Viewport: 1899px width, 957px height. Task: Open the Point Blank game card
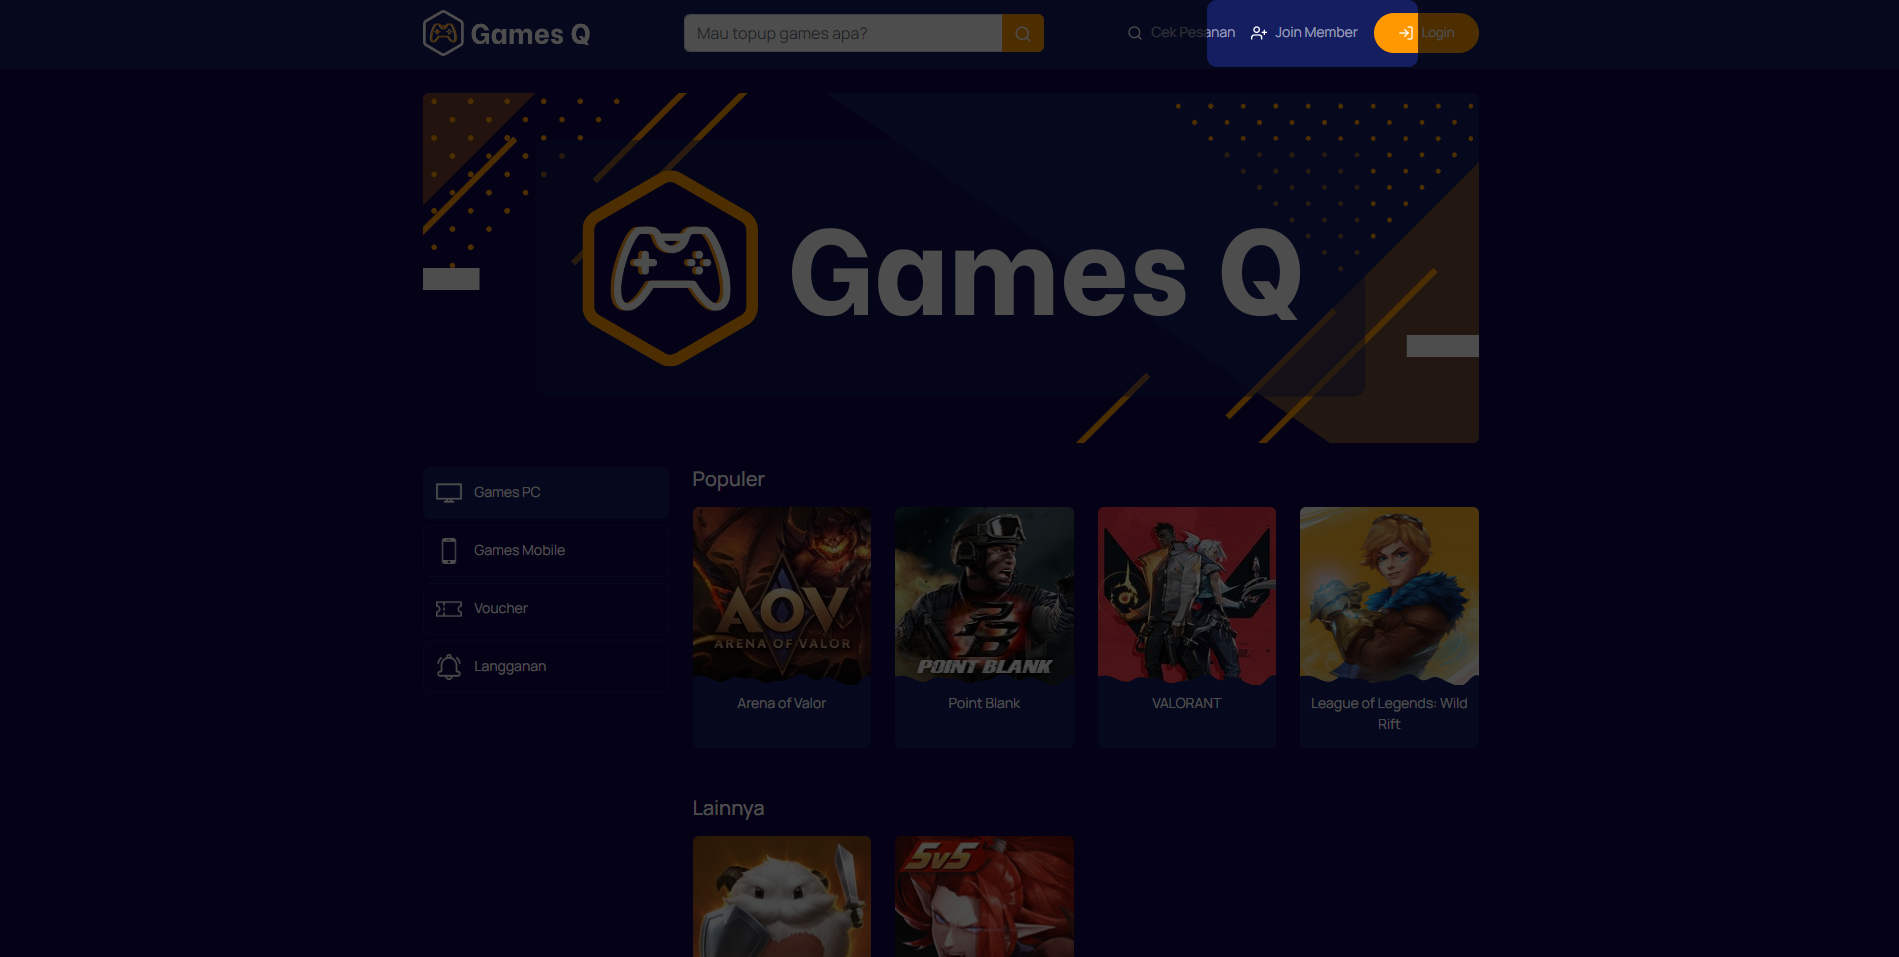tap(984, 627)
